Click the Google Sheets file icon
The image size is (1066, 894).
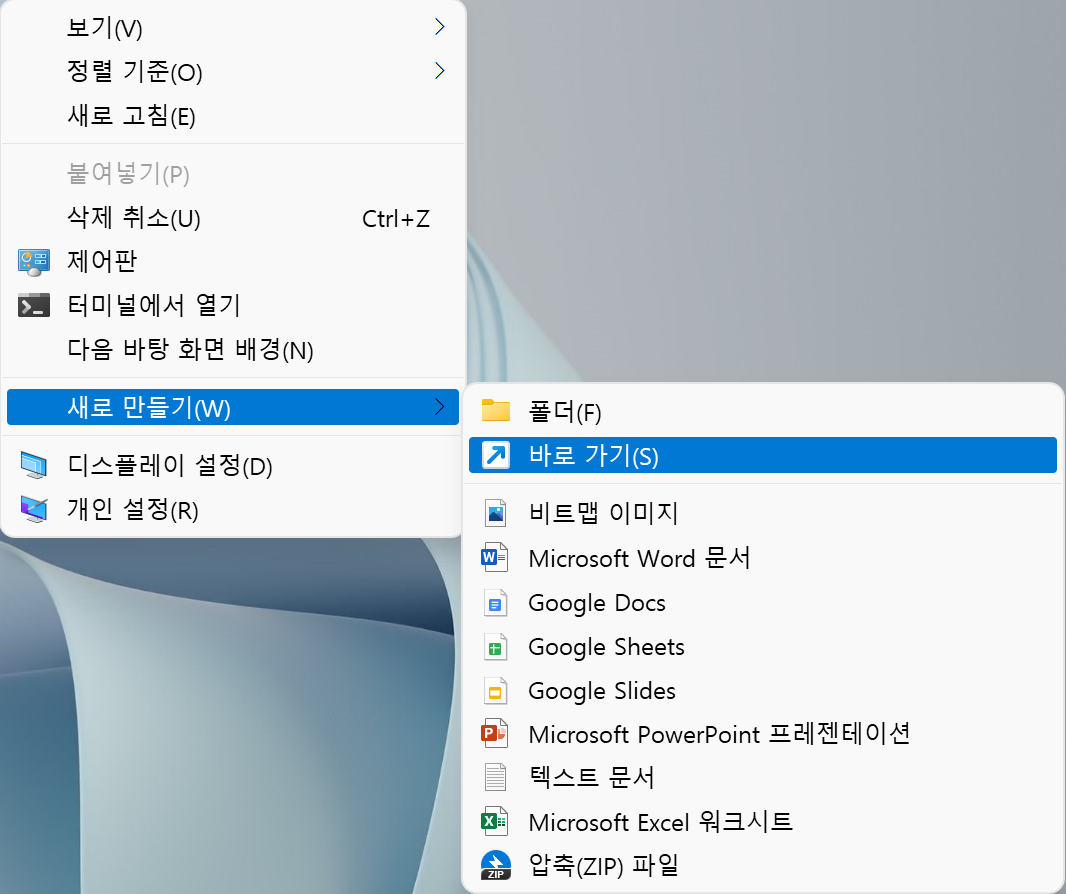496,647
